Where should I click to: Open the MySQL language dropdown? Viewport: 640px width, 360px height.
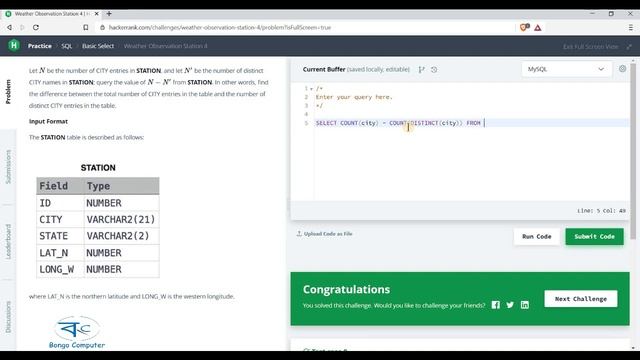tap(566, 69)
